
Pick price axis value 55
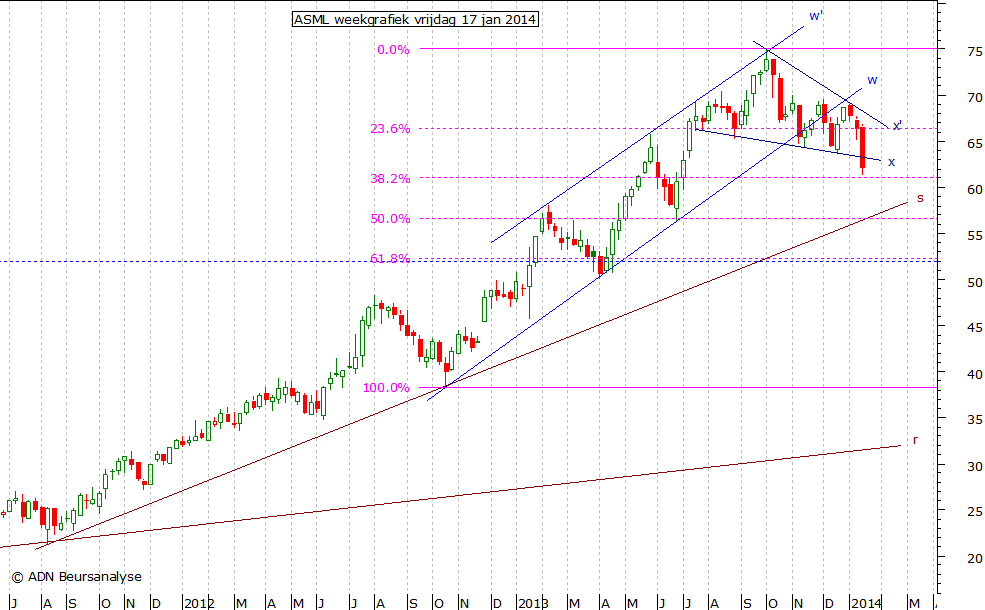[x=975, y=236]
